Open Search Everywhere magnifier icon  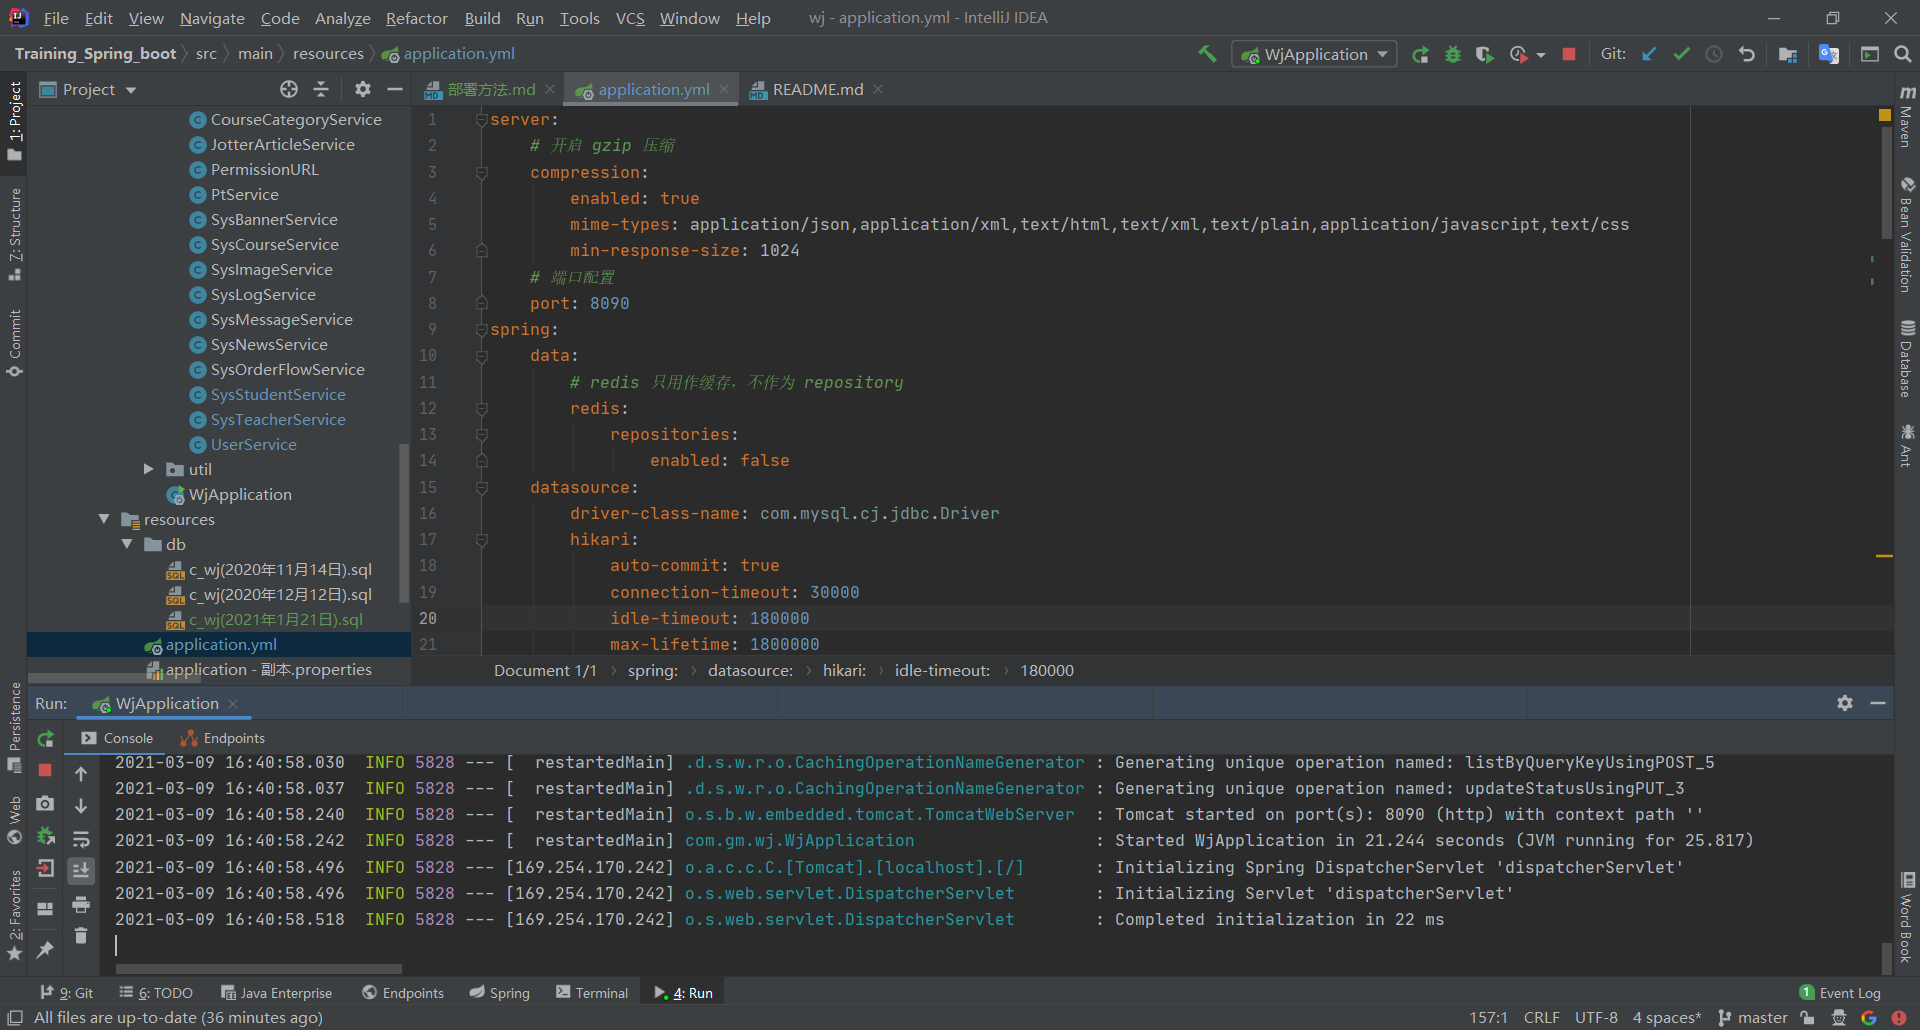click(1903, 55)
